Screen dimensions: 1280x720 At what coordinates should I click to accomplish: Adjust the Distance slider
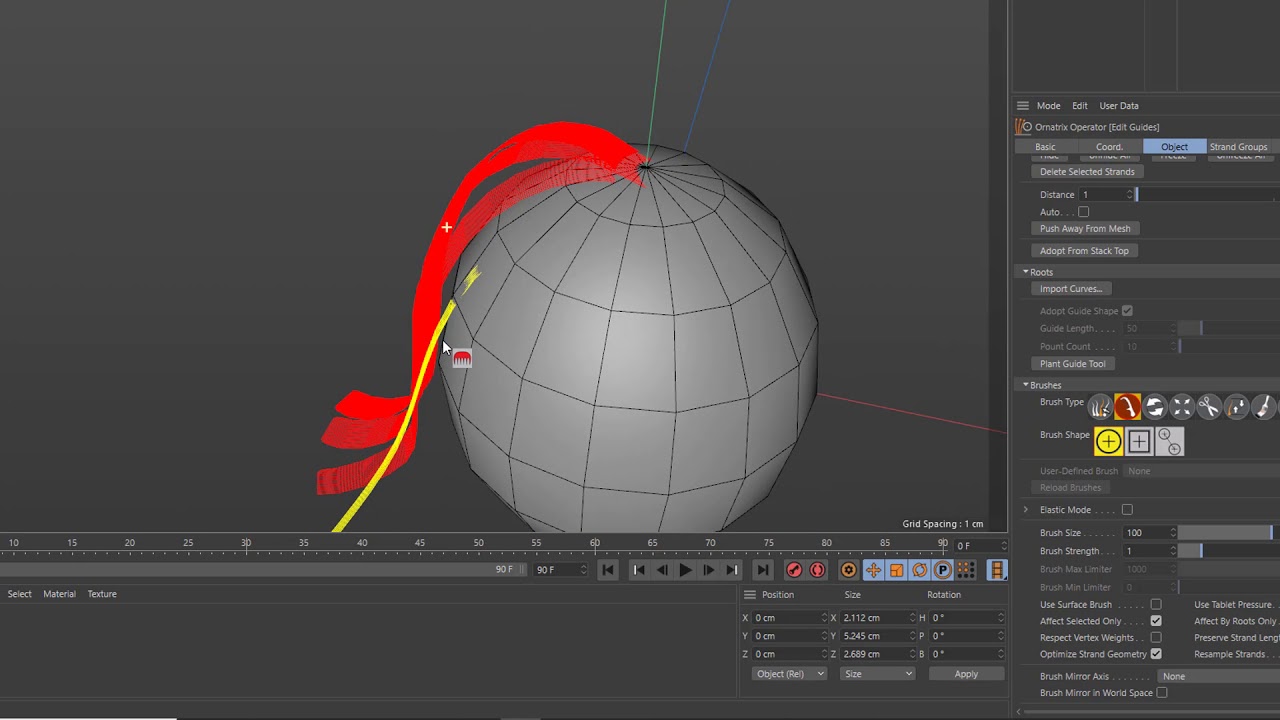1207,195
